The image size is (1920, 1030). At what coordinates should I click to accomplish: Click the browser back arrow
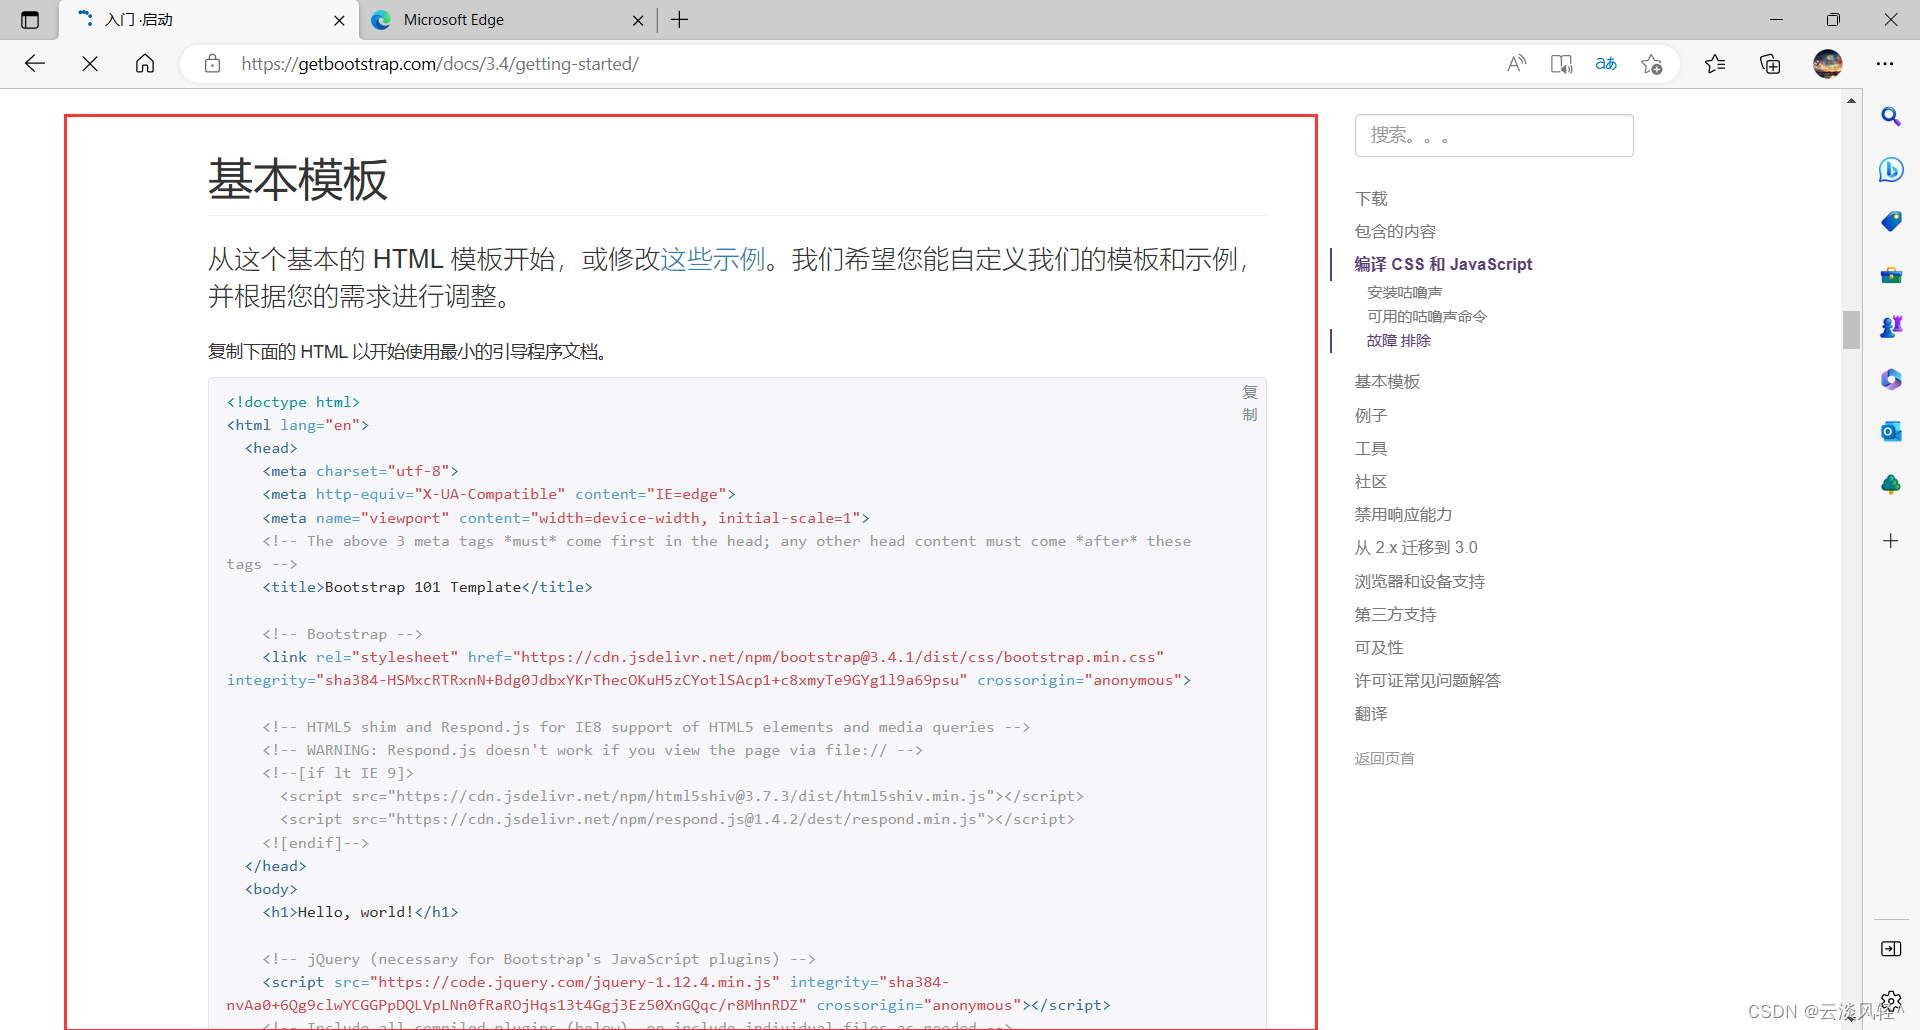tap(35, 64)
